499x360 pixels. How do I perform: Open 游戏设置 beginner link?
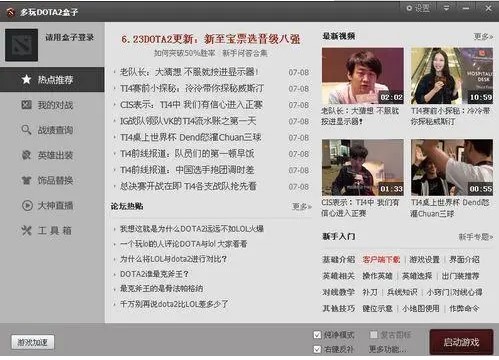click(x=424, y=259)
